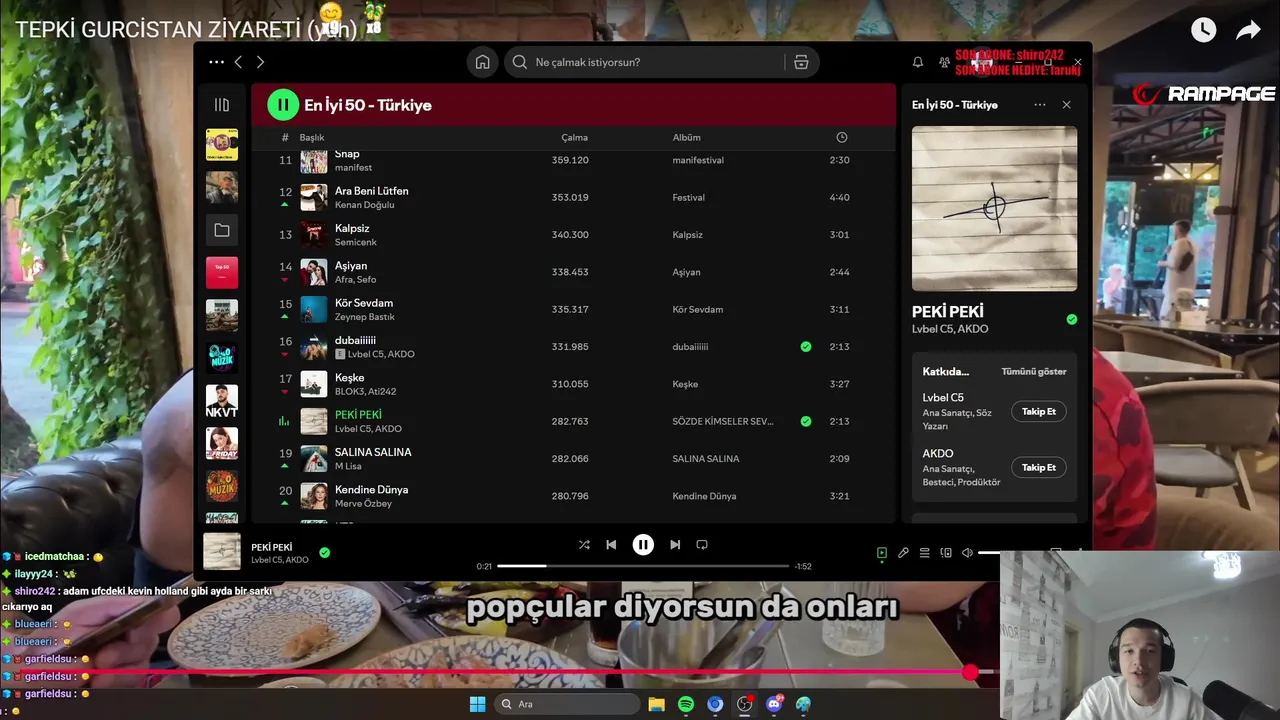Screen dimensions: 1280x720
Task: Sort by the Çalma column header
Action: click(x=574, y=138)
